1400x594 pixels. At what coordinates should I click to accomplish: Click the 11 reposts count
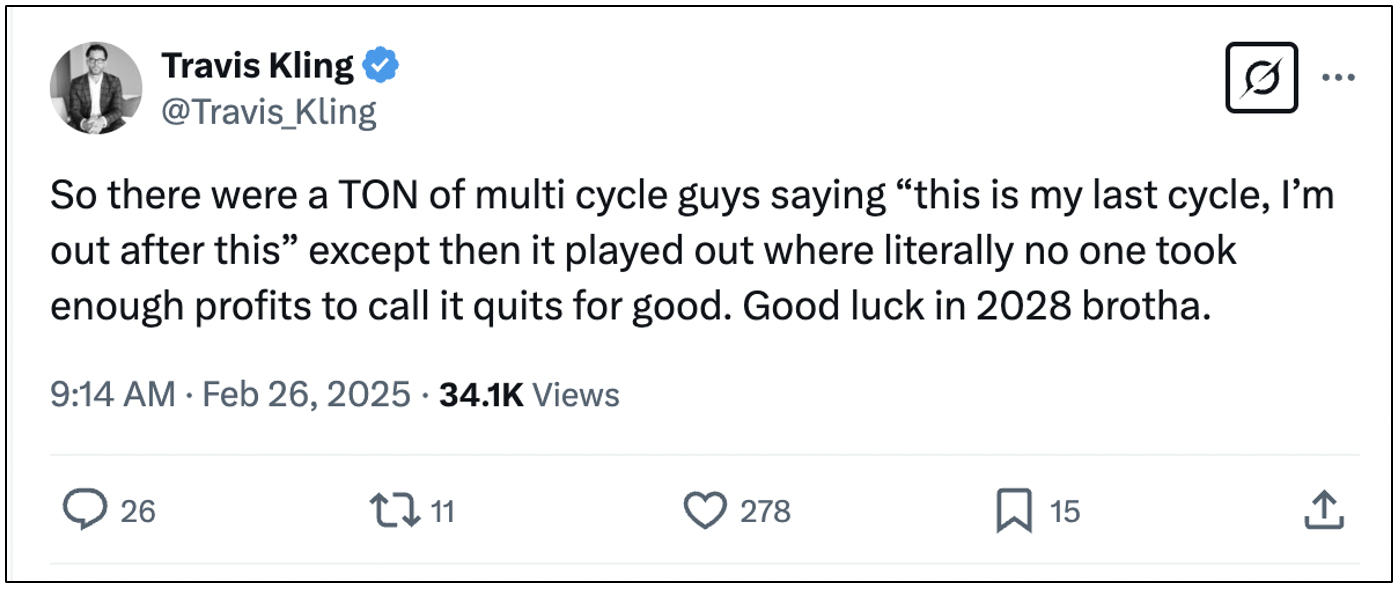click(x=442, y=512)
